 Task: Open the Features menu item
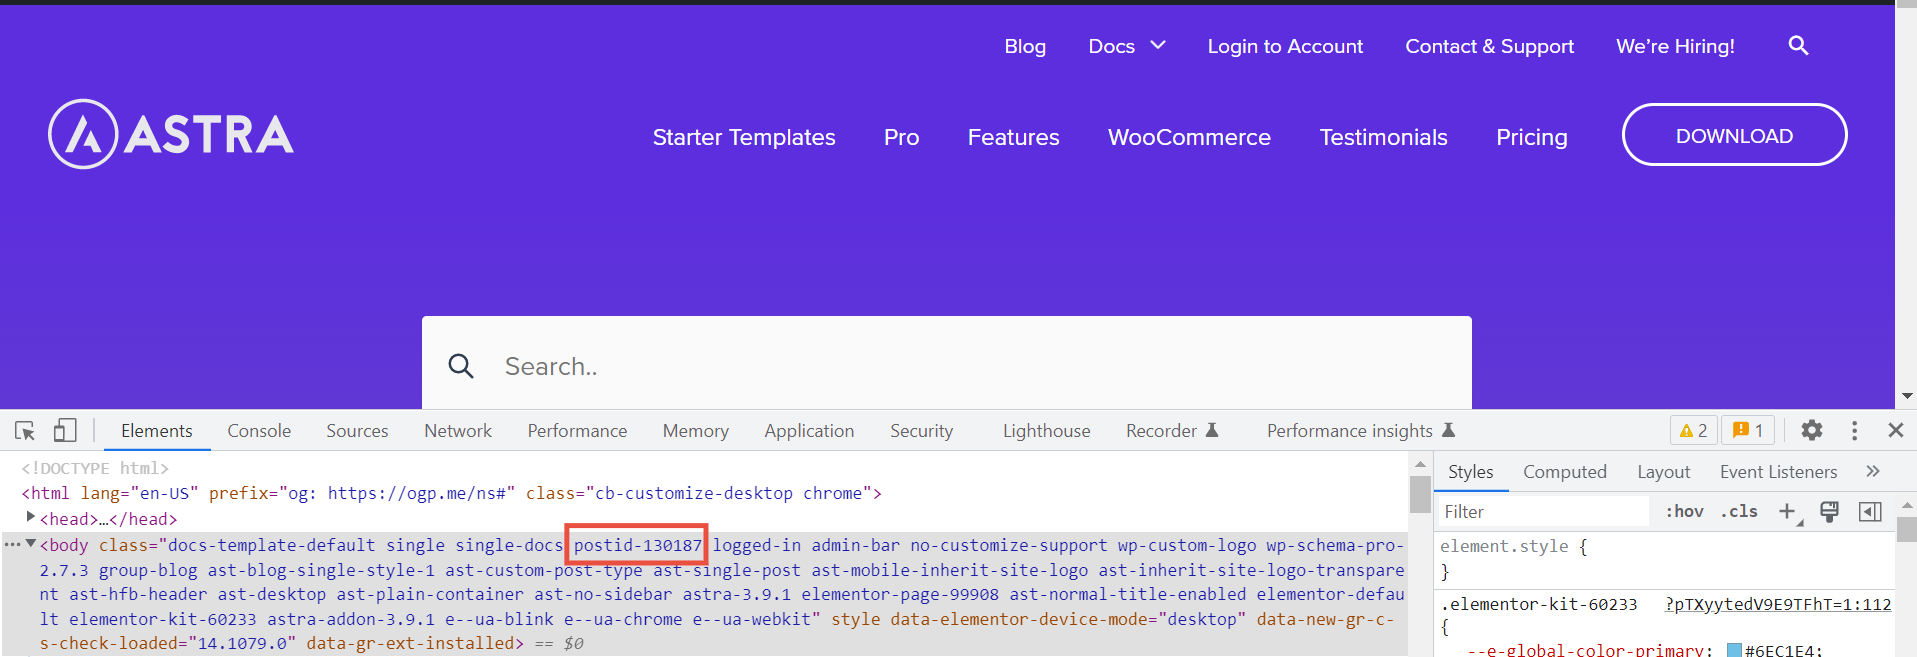pos(1013,137)
